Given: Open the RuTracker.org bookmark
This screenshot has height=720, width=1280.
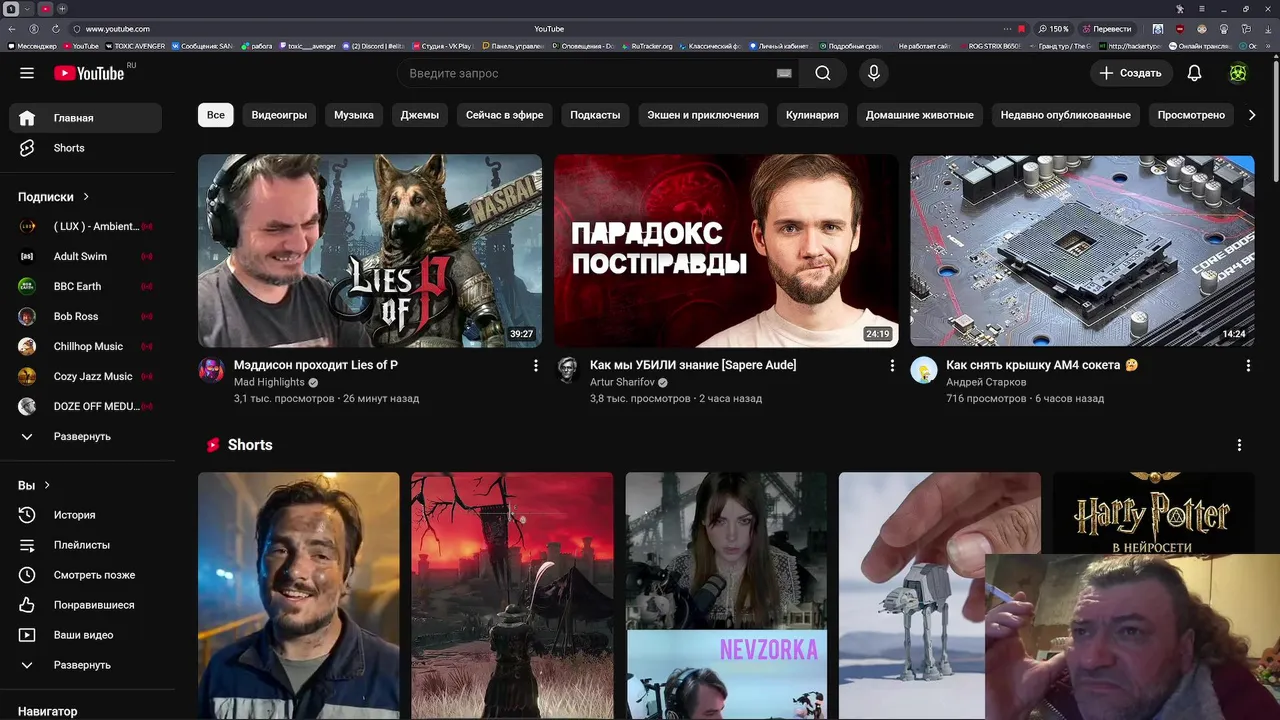Looking at the screenshot, I should [648, 46].
